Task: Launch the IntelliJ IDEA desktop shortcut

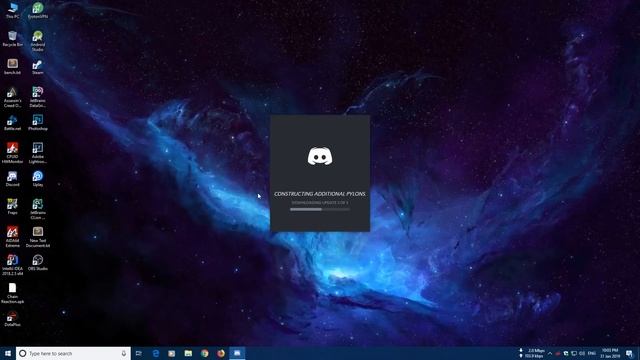Action: [12, 265]
